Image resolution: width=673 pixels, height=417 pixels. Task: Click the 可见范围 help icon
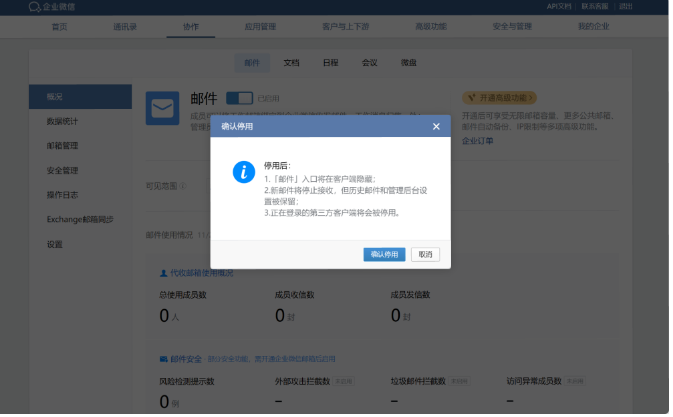point(182,185)
